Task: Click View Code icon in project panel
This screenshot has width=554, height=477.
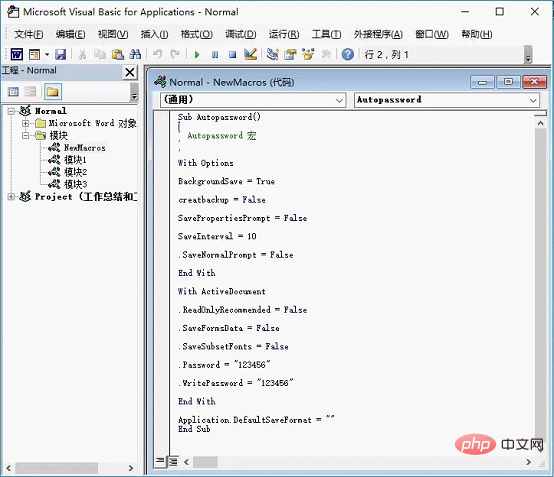Action: coord(13,92)
